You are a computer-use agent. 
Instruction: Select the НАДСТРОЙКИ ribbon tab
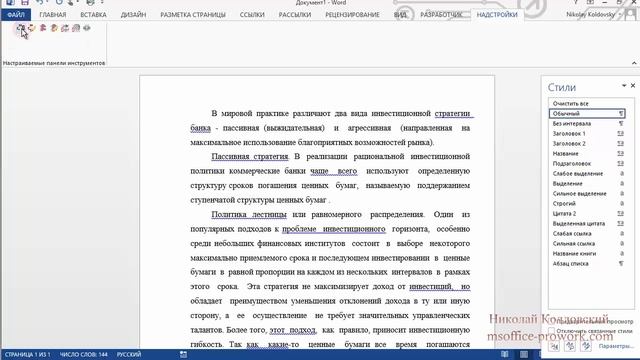click(x=497, y=15)
